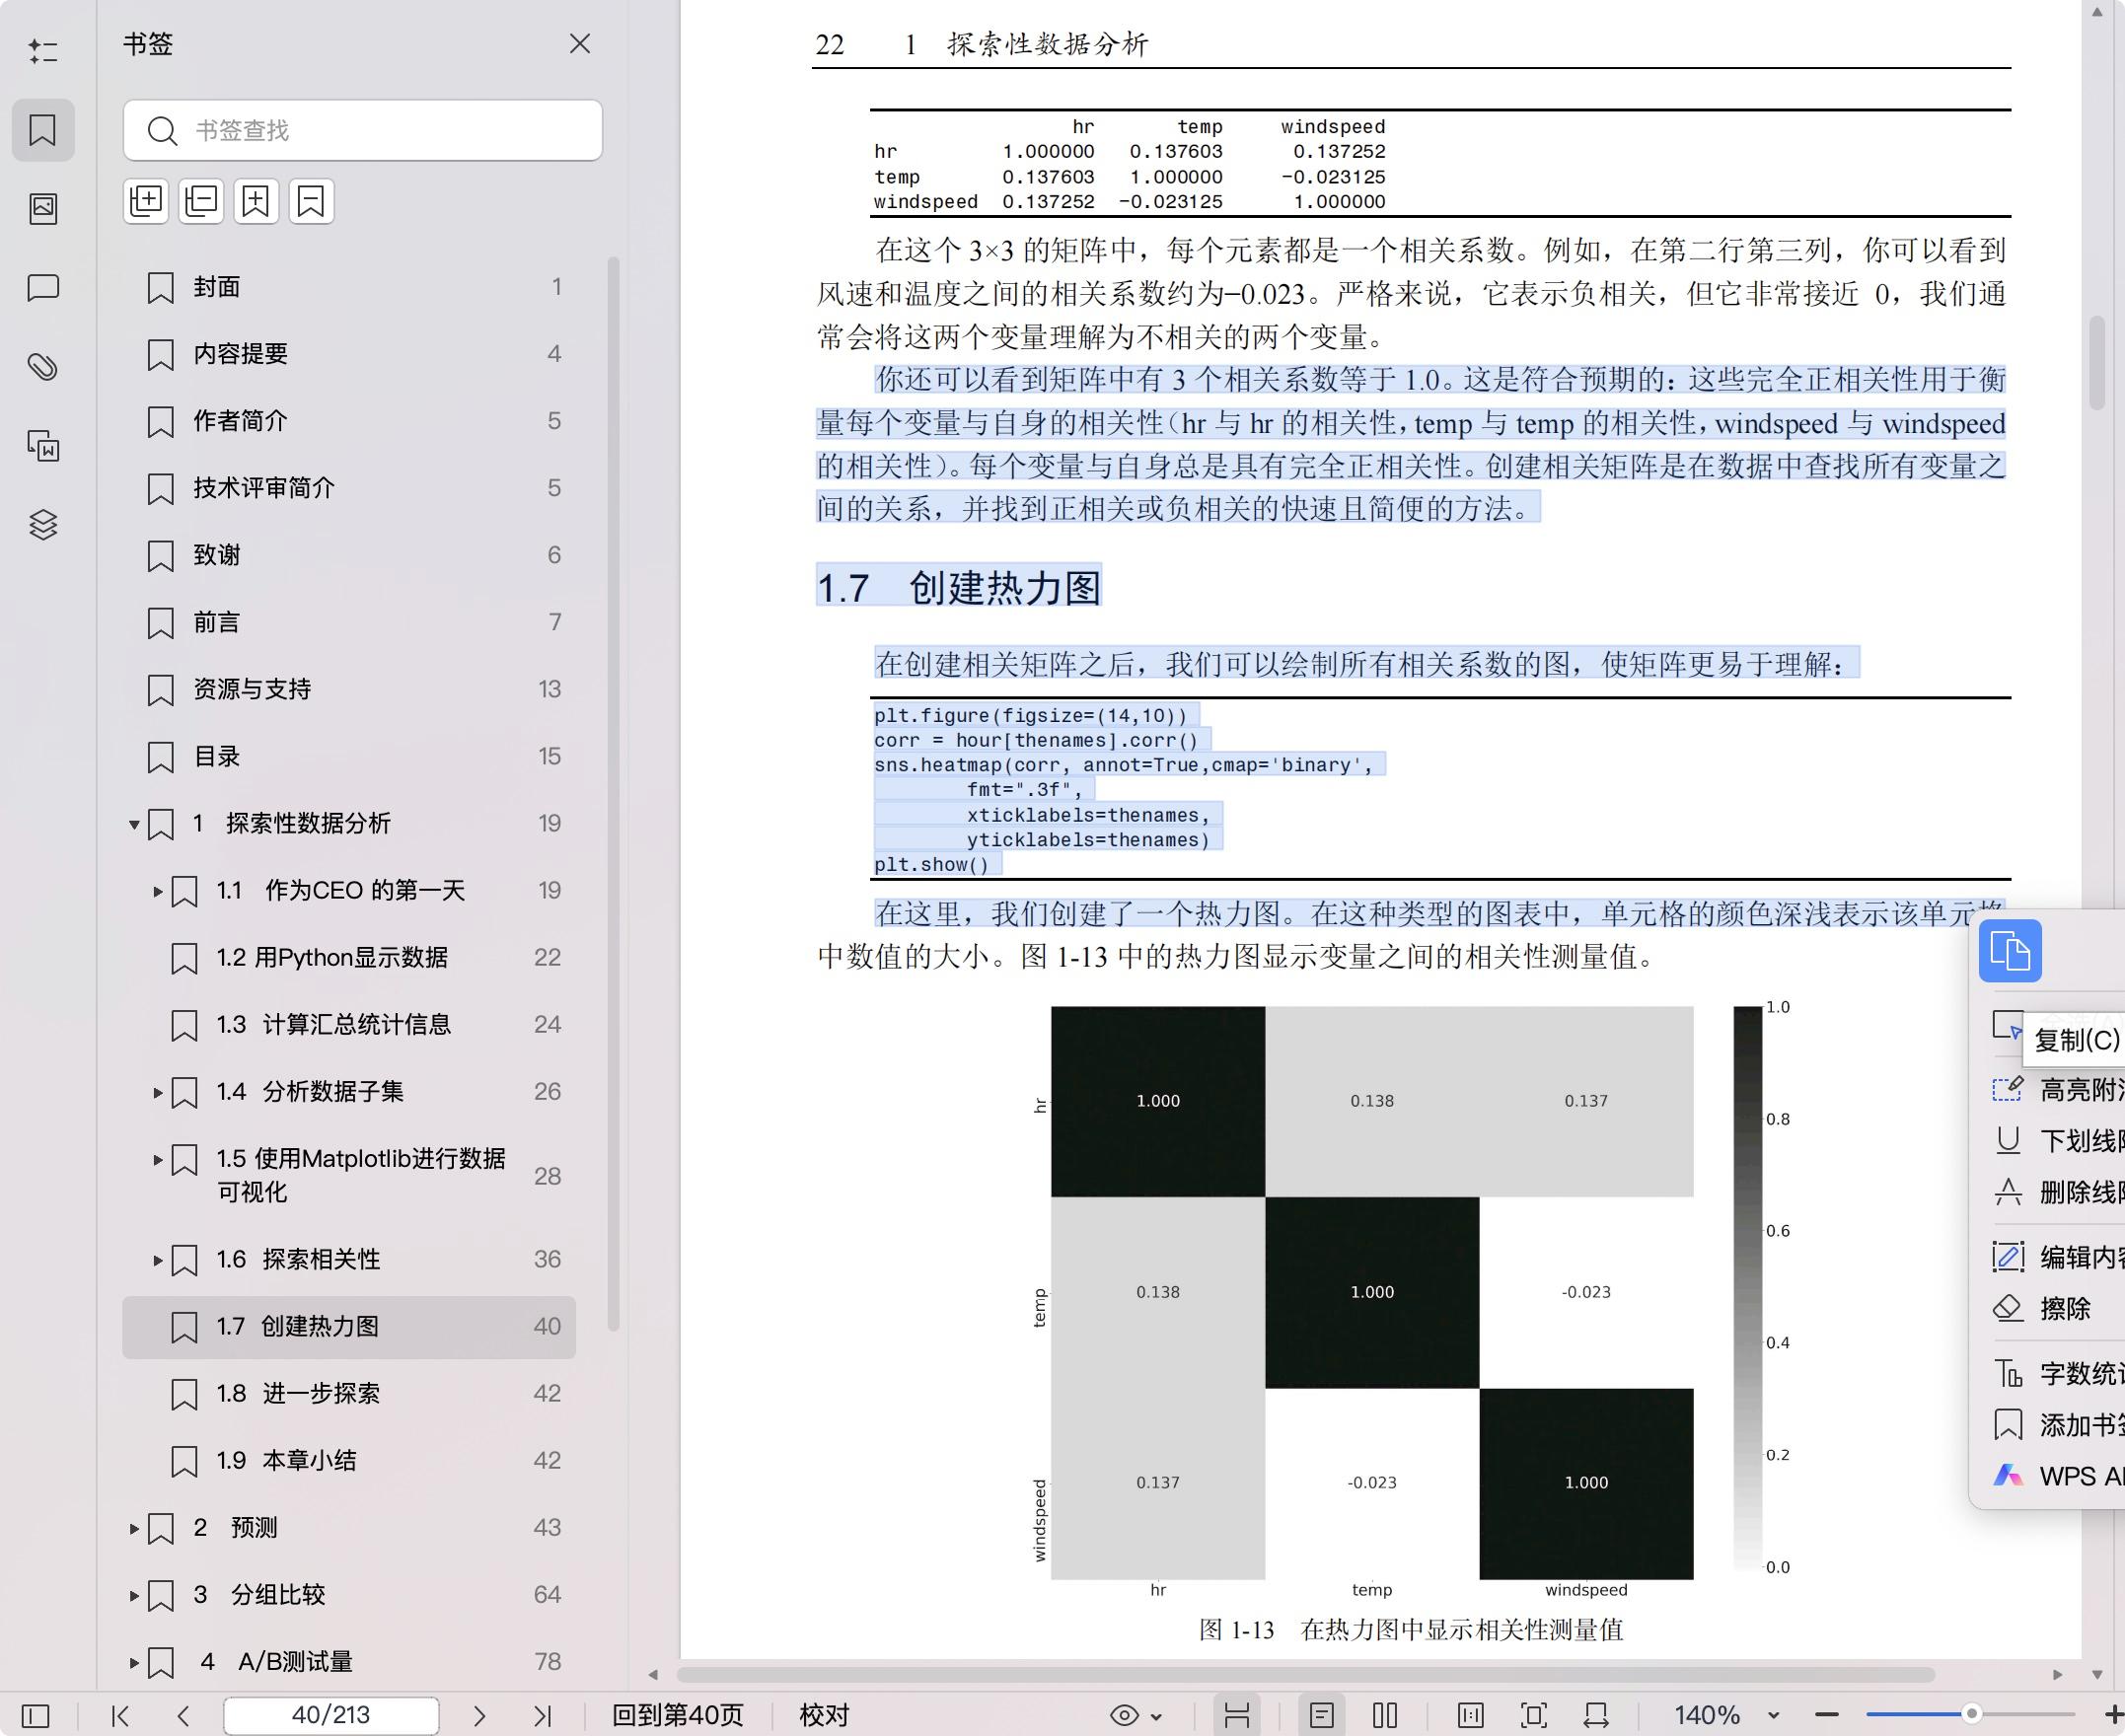
Task: Click the actual size view icon
Action: tap(1471, 1716)
